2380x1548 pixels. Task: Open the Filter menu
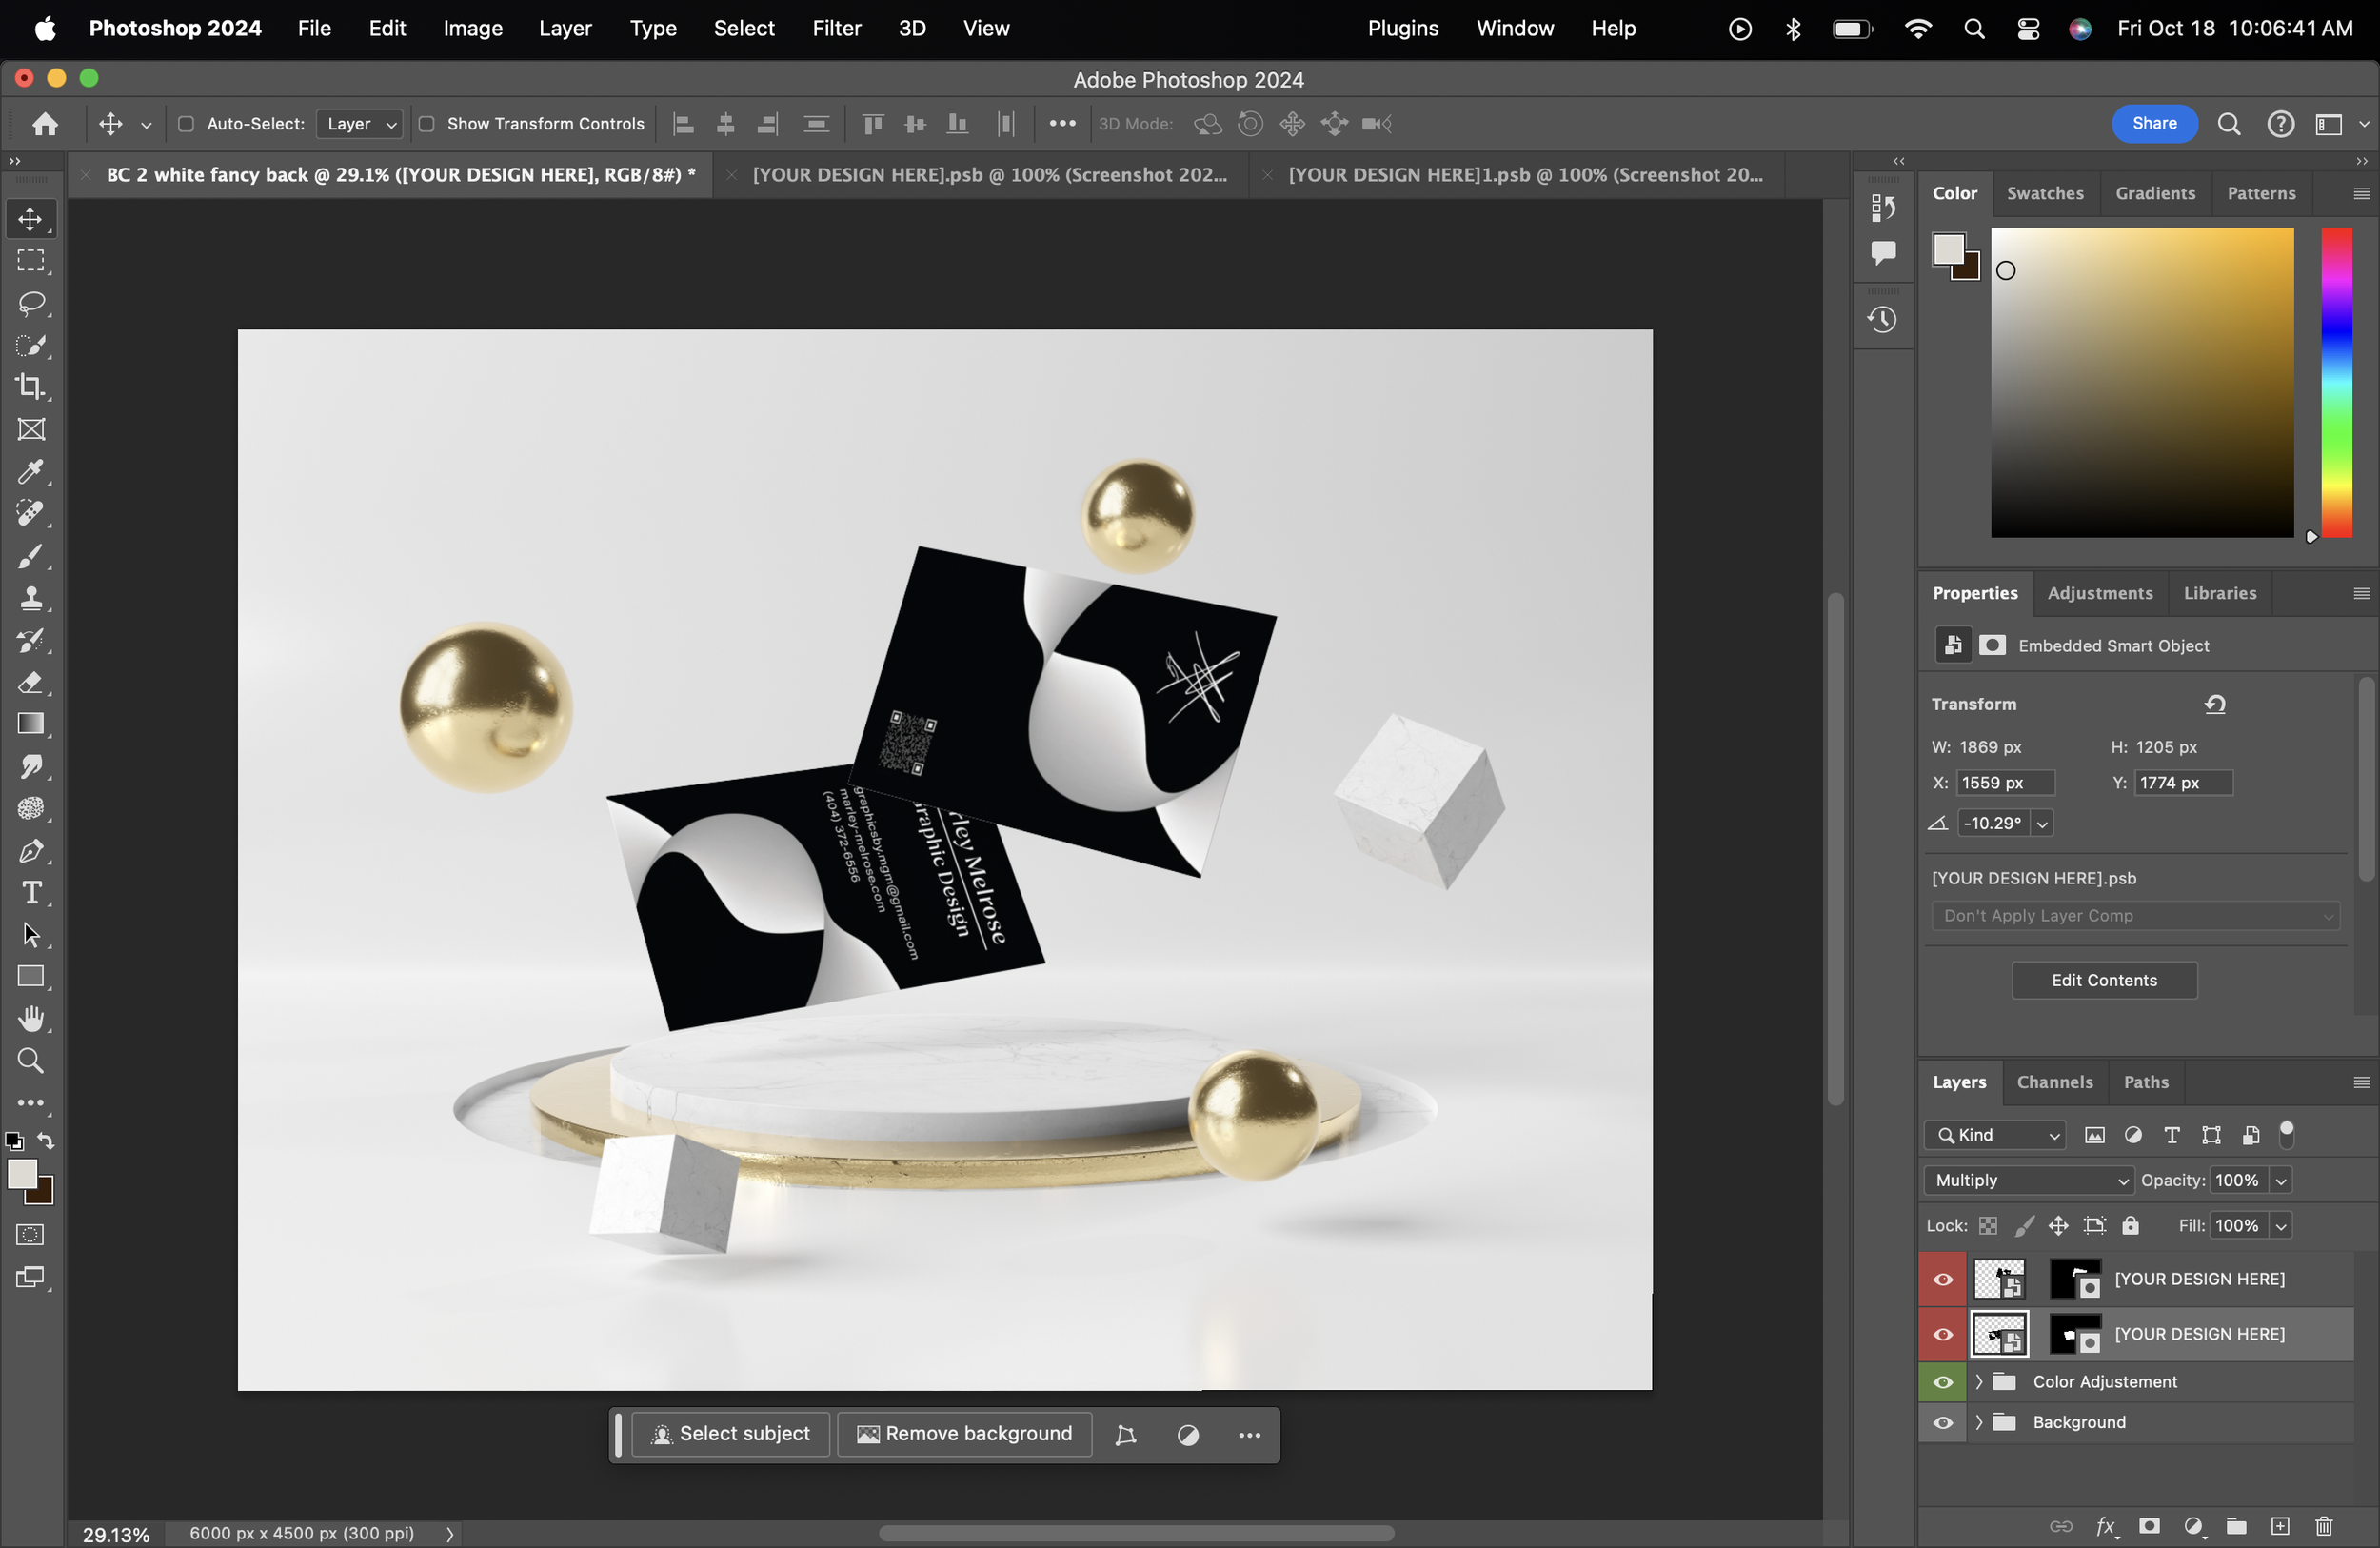click(x=836, y=28)
